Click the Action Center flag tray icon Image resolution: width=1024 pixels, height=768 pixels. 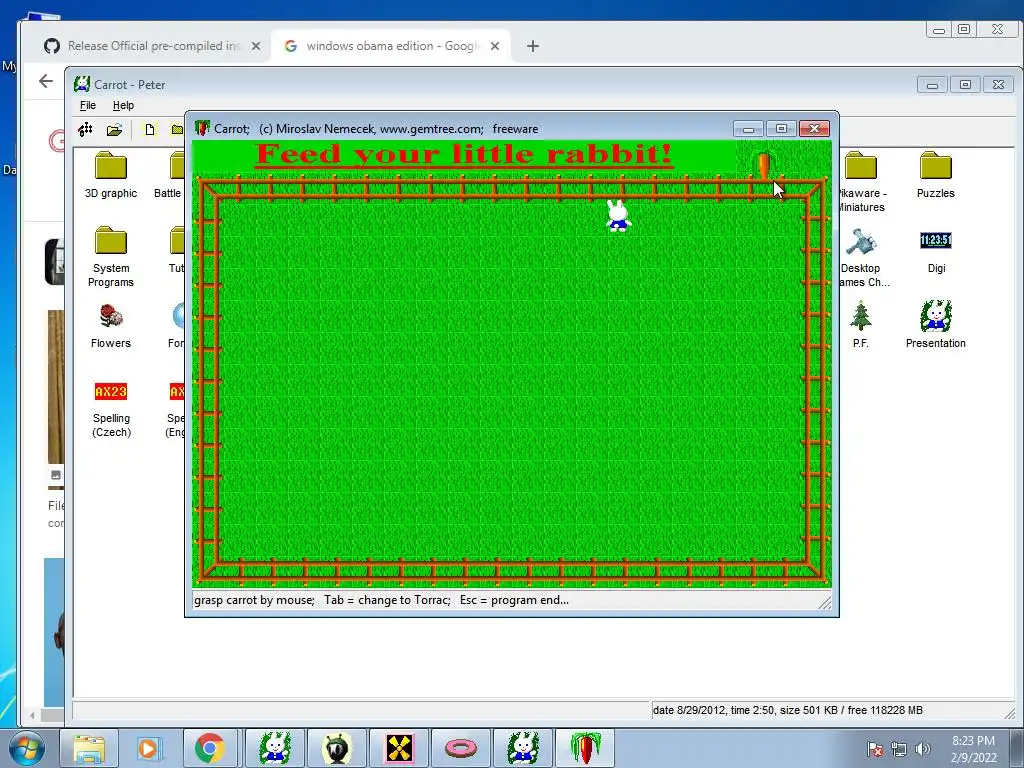pos(874,749)
